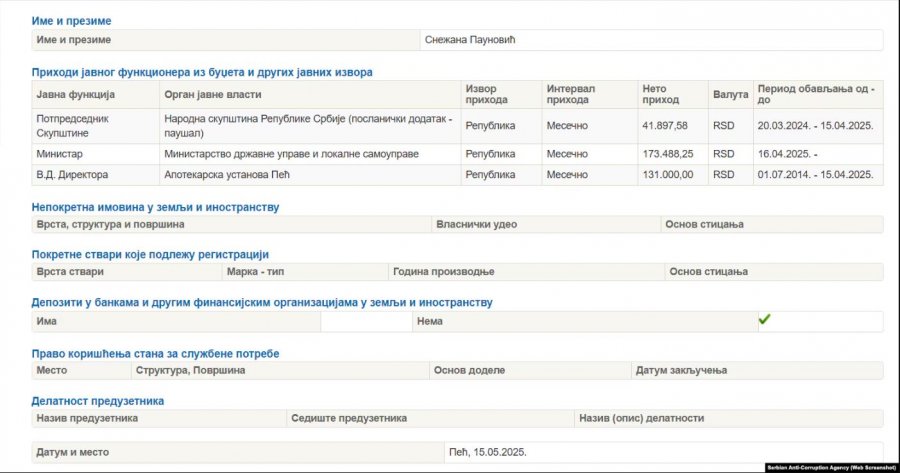Screen dimensions: 900x473
Task: Select the period 16.04.2025. -
Action: tap(788, 154)
